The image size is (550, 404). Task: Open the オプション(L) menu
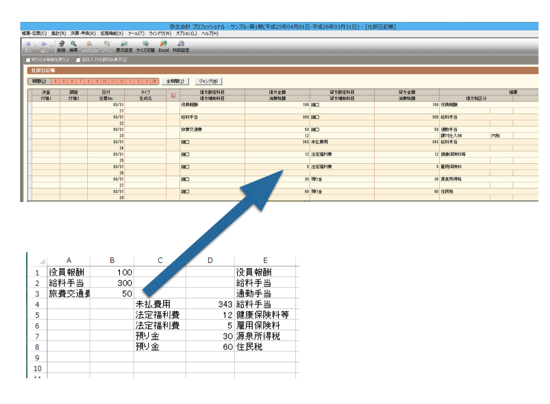[186, 33]
